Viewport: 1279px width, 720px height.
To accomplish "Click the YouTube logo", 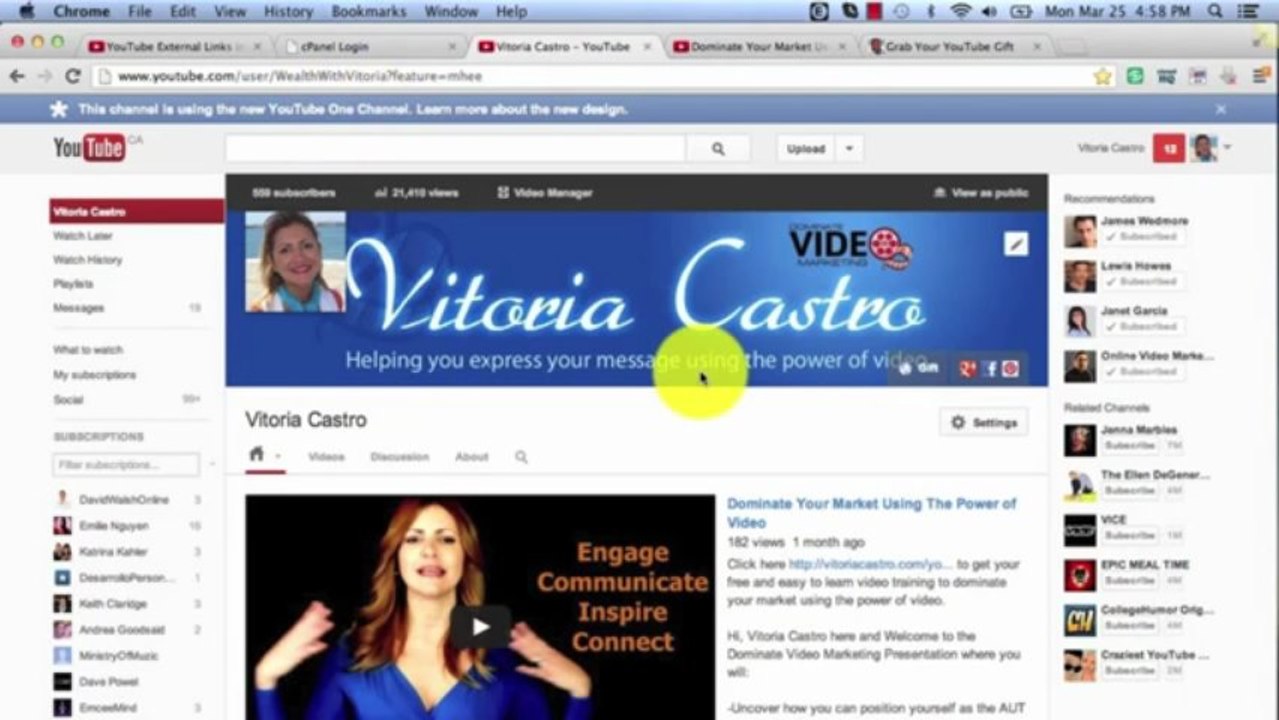I will (x=90, y=148).
